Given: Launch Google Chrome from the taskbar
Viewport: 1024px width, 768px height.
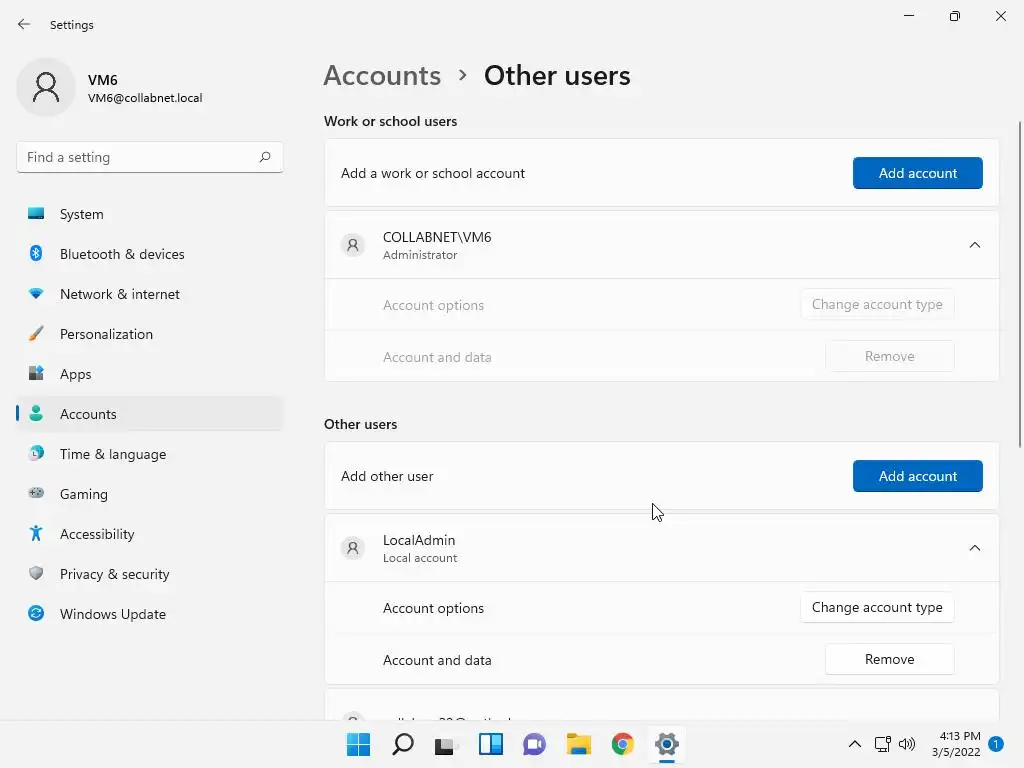Looking at the screenshot, I should pos(623,744).
